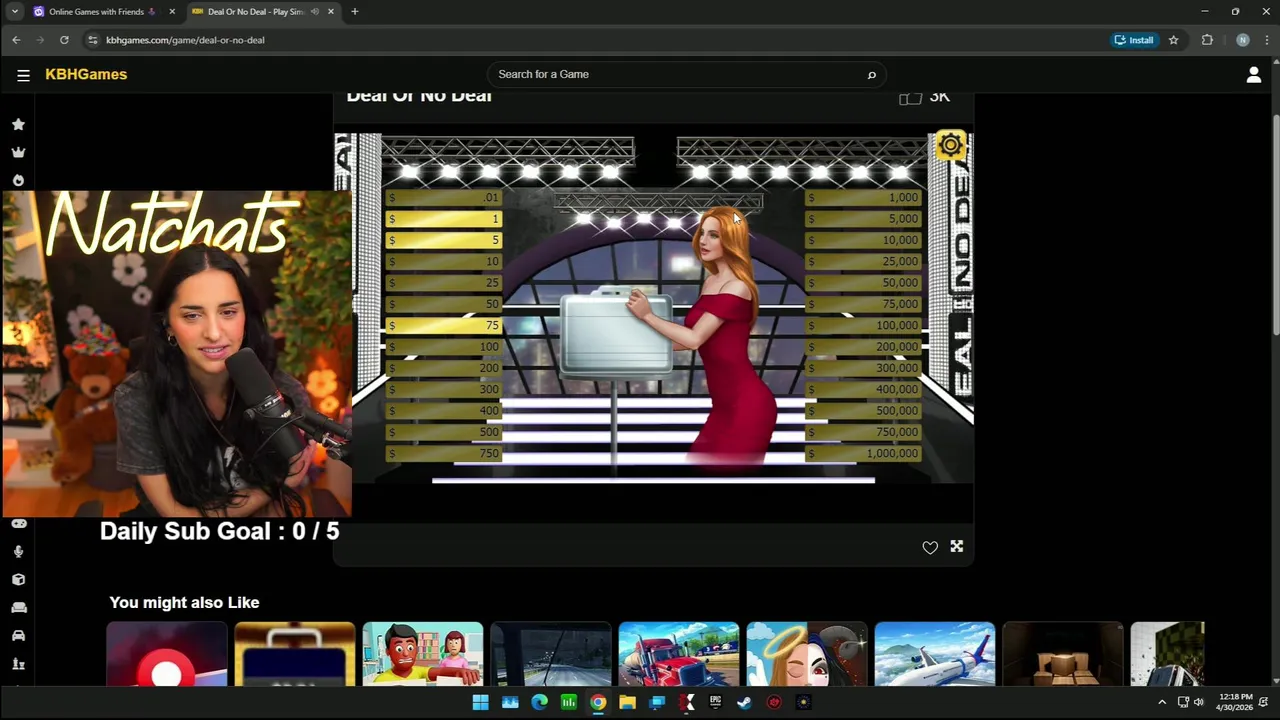Image resolution: width=1280 pixels, height=720 pixels.
Task: Bookmark this page with star icon
Action: pyautogui.click(x=1173, y=40)
